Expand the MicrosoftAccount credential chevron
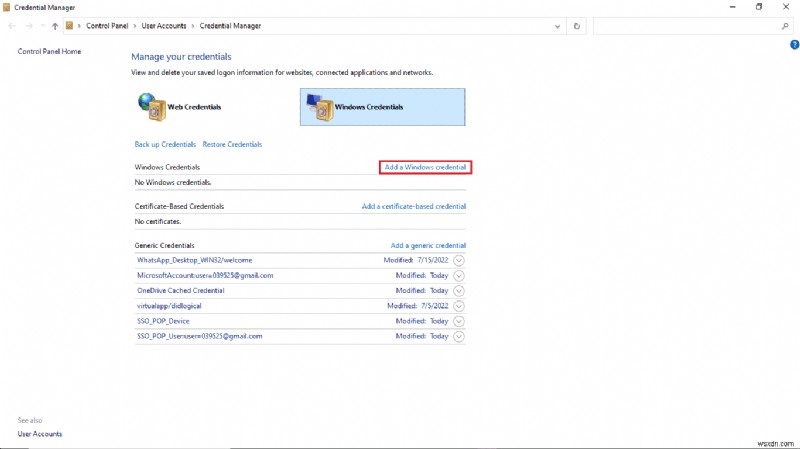This screenshot has width=800, height=449. [x=459, y=276]
